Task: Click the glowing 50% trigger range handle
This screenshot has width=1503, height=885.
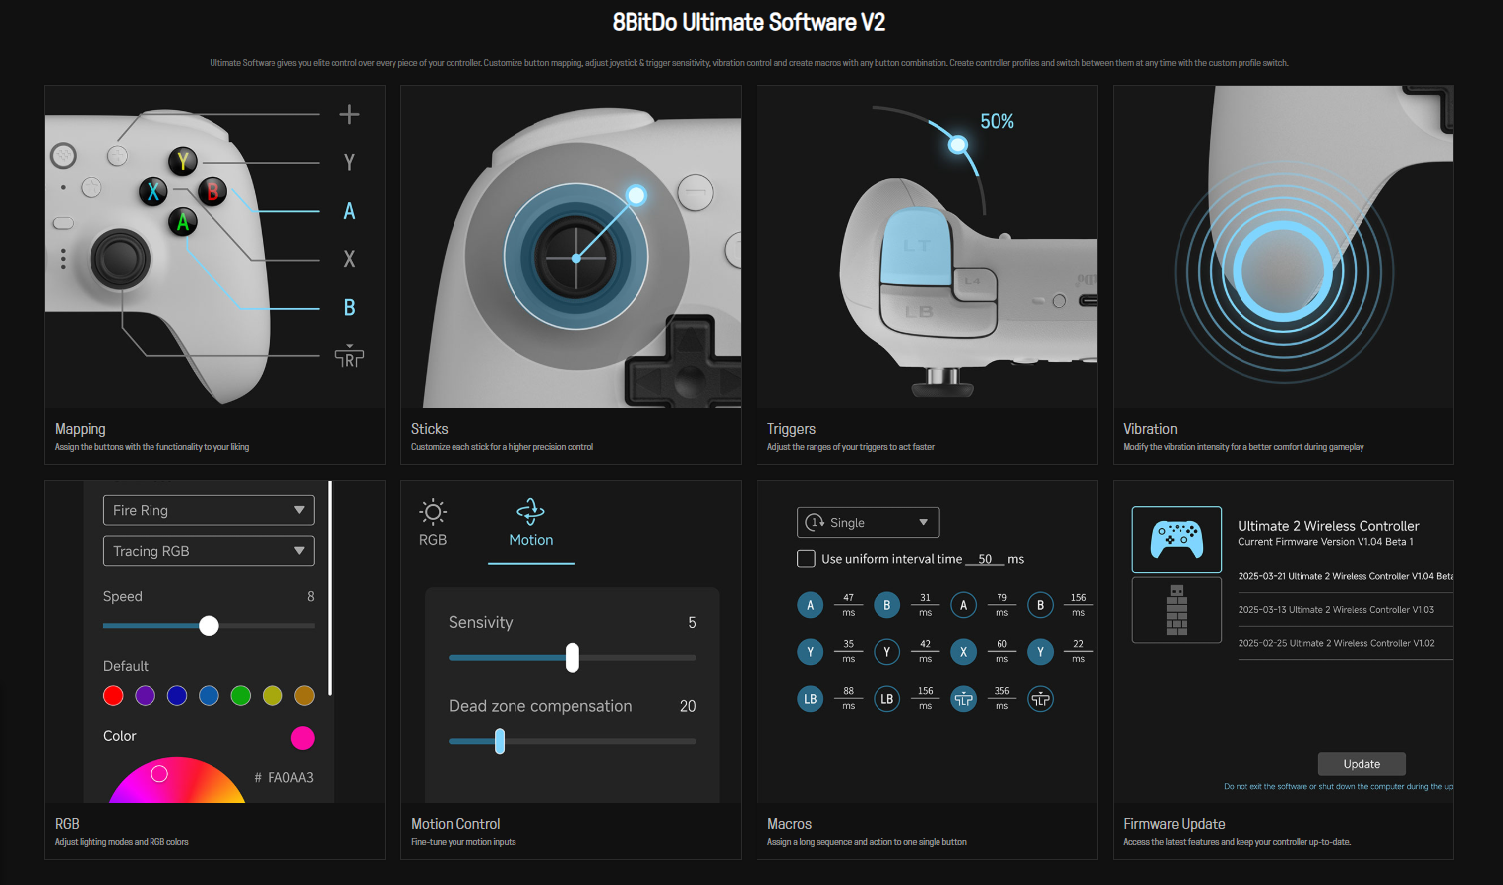Action: tap(958, 145)
